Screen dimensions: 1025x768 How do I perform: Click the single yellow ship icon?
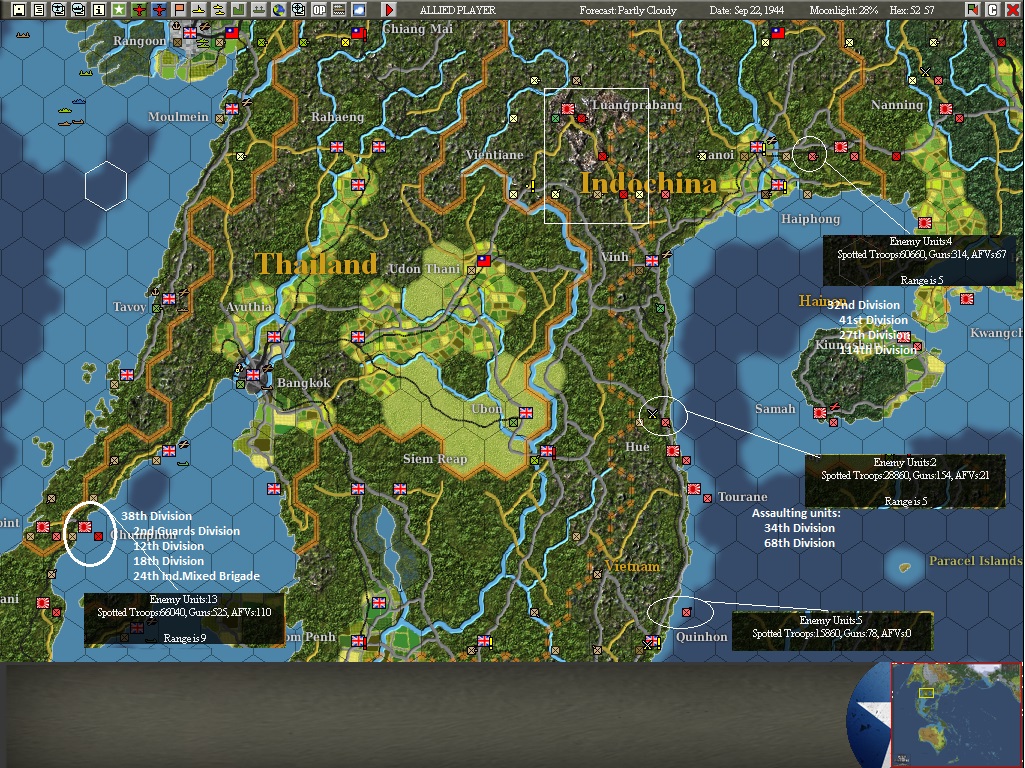click(198, 10)
